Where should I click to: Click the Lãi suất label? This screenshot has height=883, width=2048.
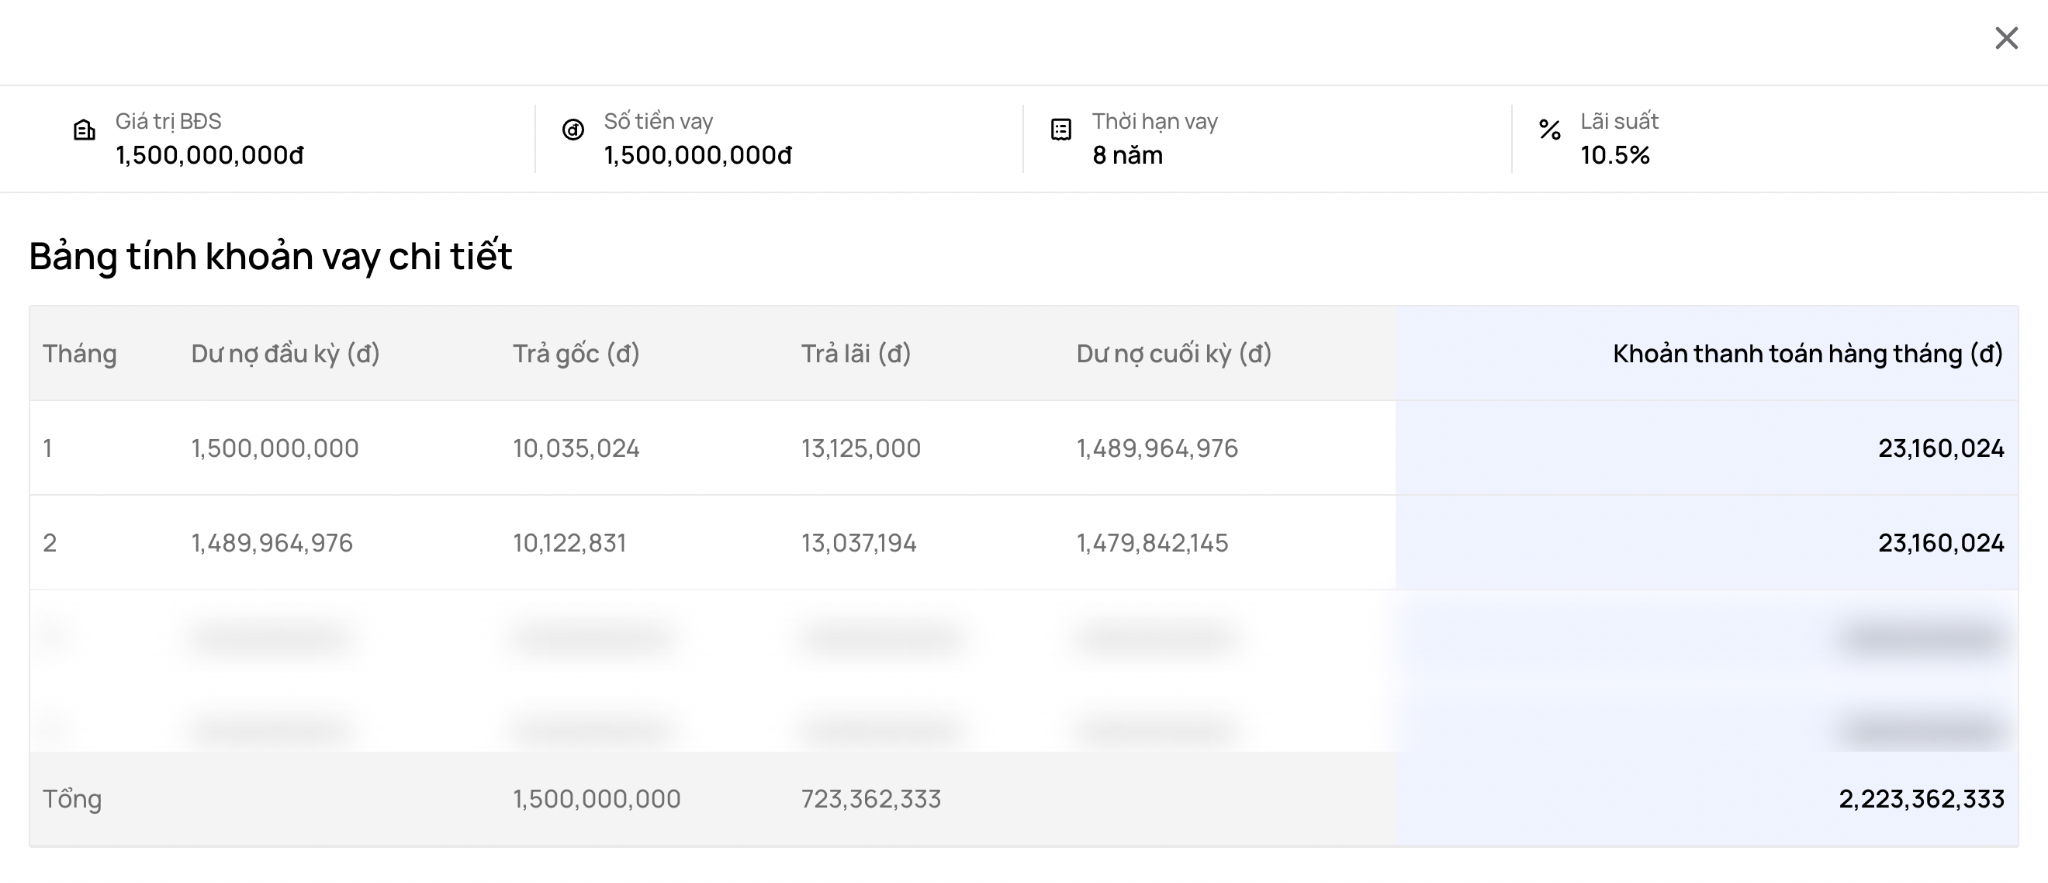pyautogui.click(x=1619, y=121)
